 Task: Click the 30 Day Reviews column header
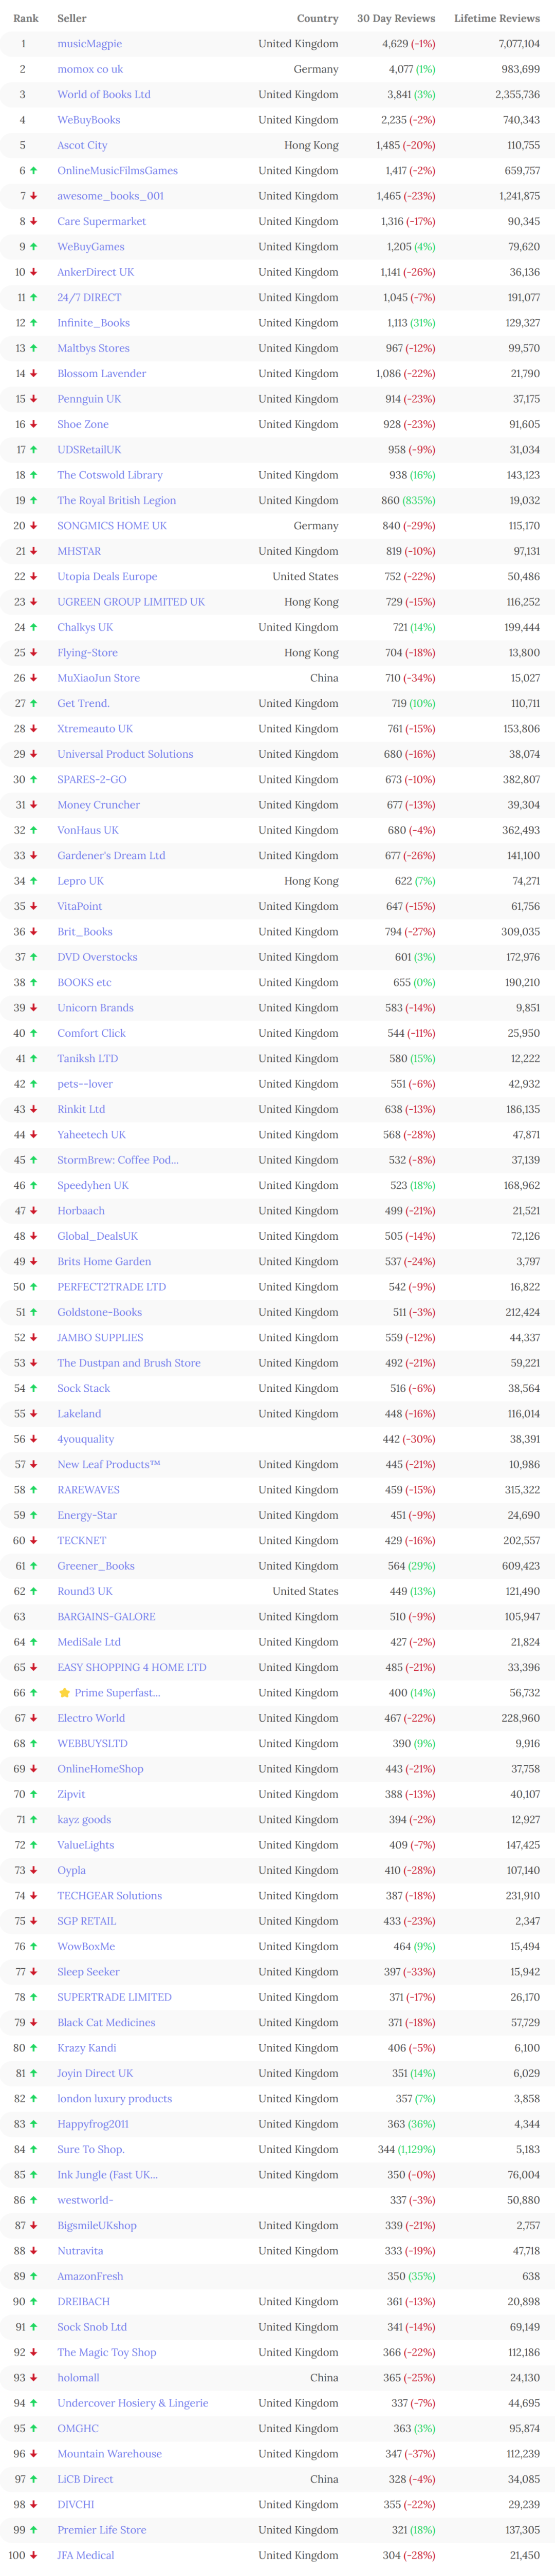coord(396,18)
